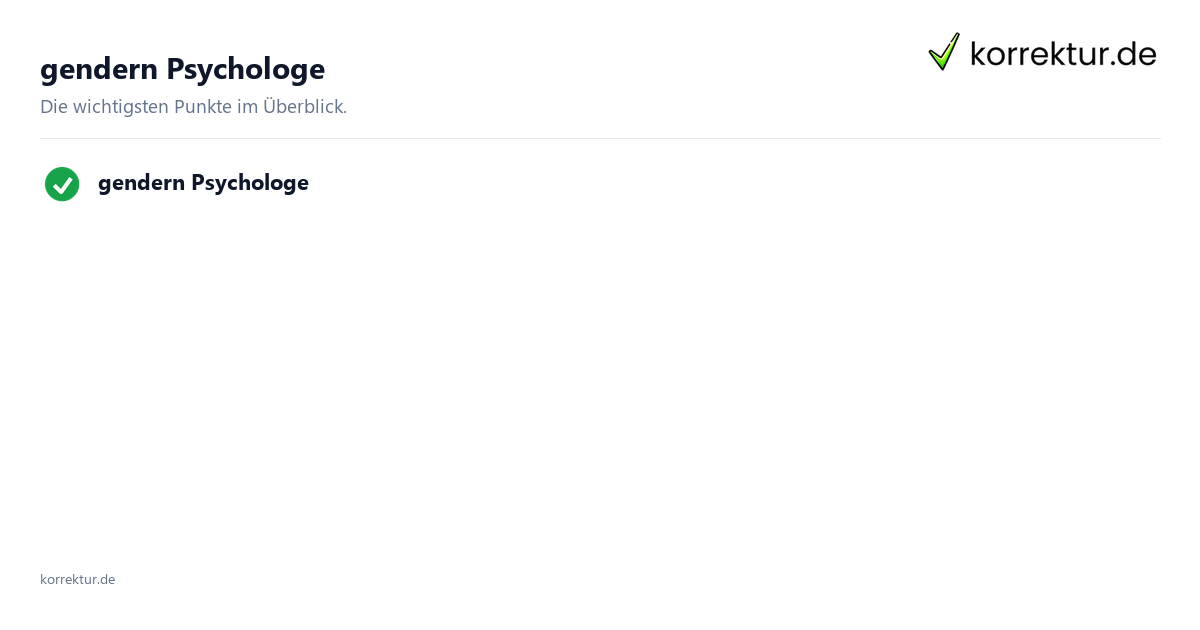The height and width of the screenshot is (630, 1200).
Task: Click the word Psychologe in the checked item
Action: pos(250,183)
